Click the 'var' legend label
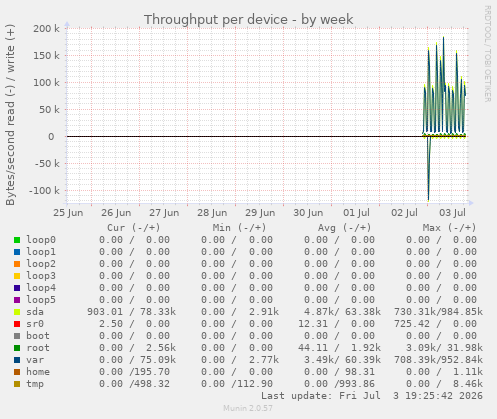The width and height of the screenshot is (497, 419). 35,360
